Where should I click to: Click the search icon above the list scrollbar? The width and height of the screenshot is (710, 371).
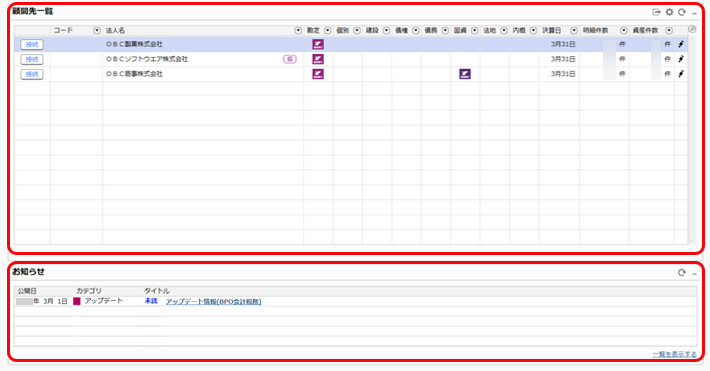(x=692, y=29)
